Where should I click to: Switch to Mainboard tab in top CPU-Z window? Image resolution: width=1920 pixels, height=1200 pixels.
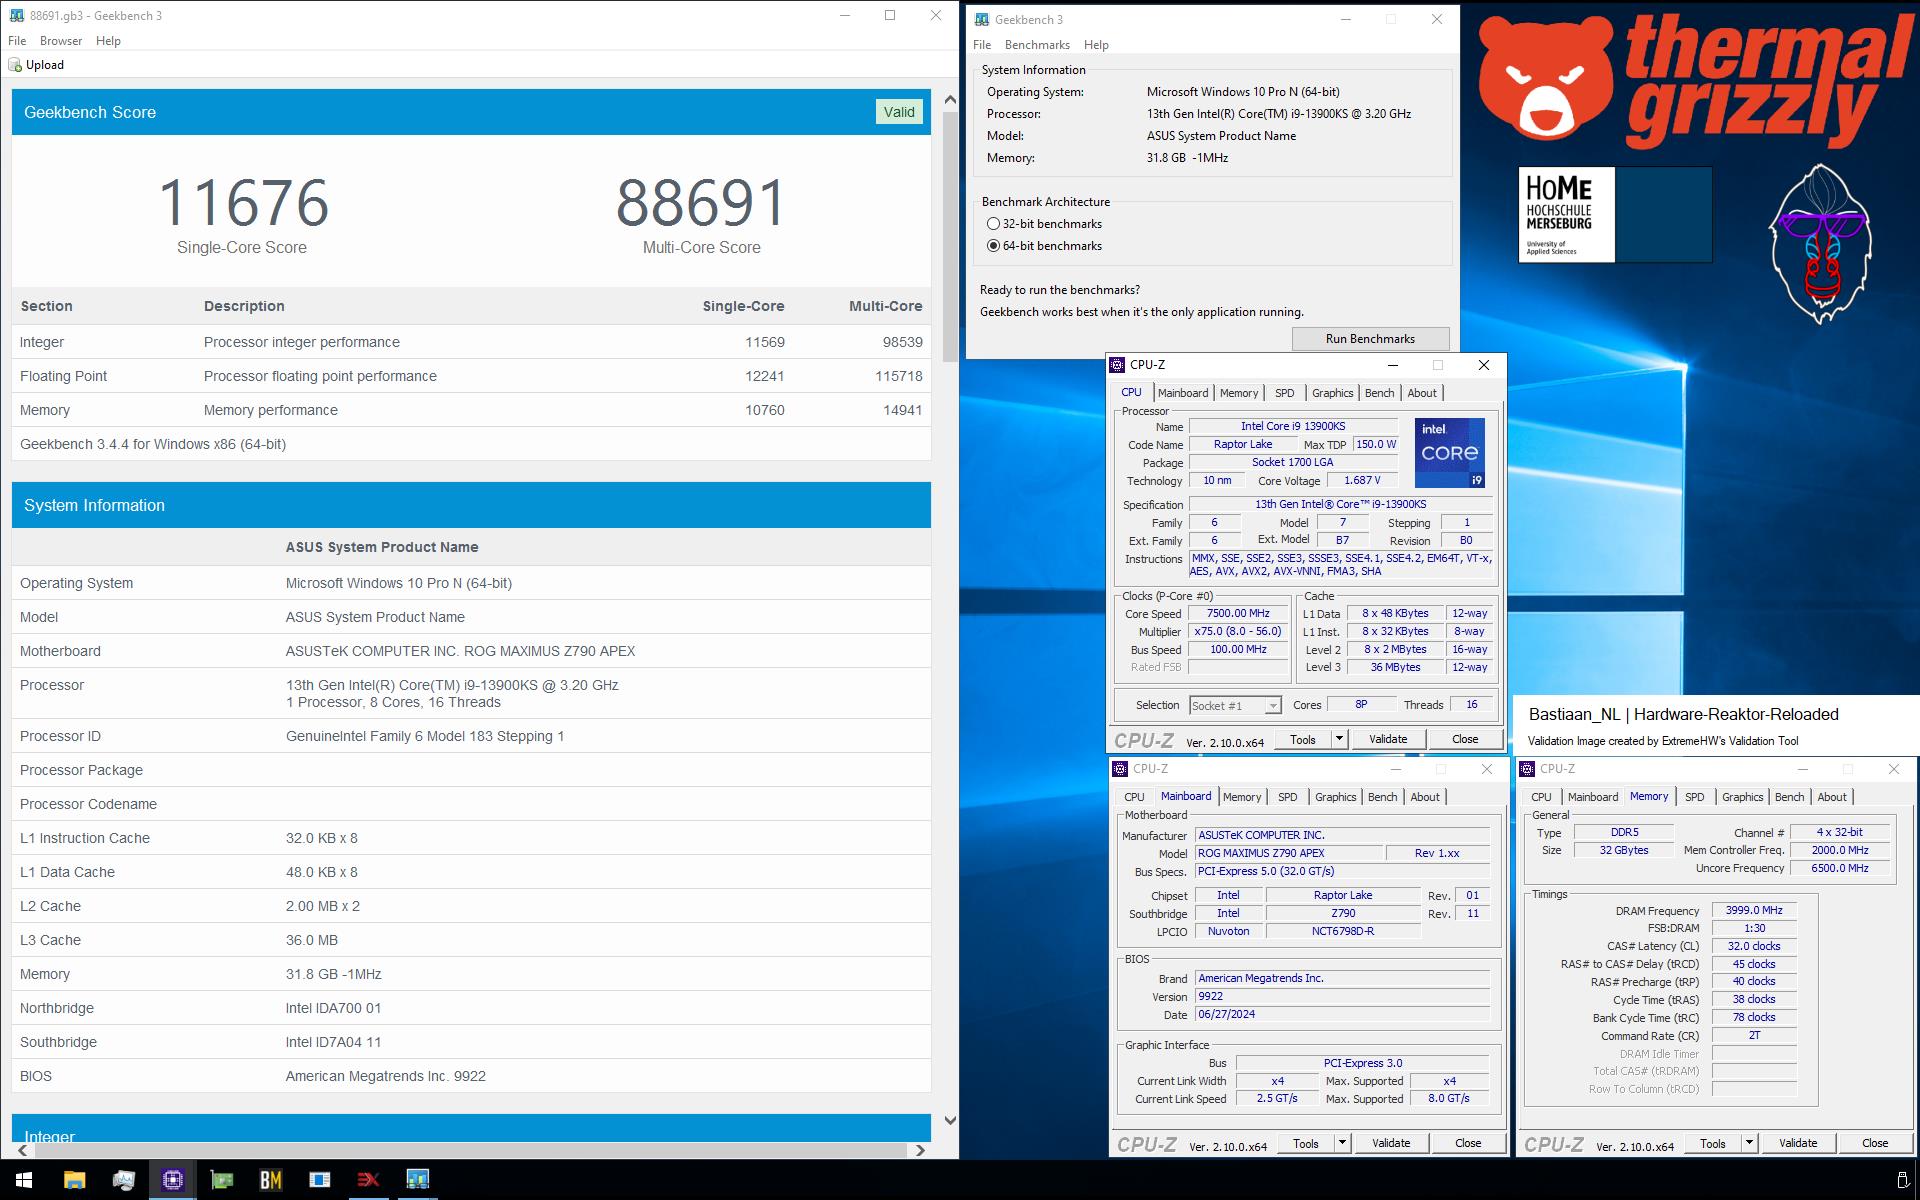pos(1183,393)
